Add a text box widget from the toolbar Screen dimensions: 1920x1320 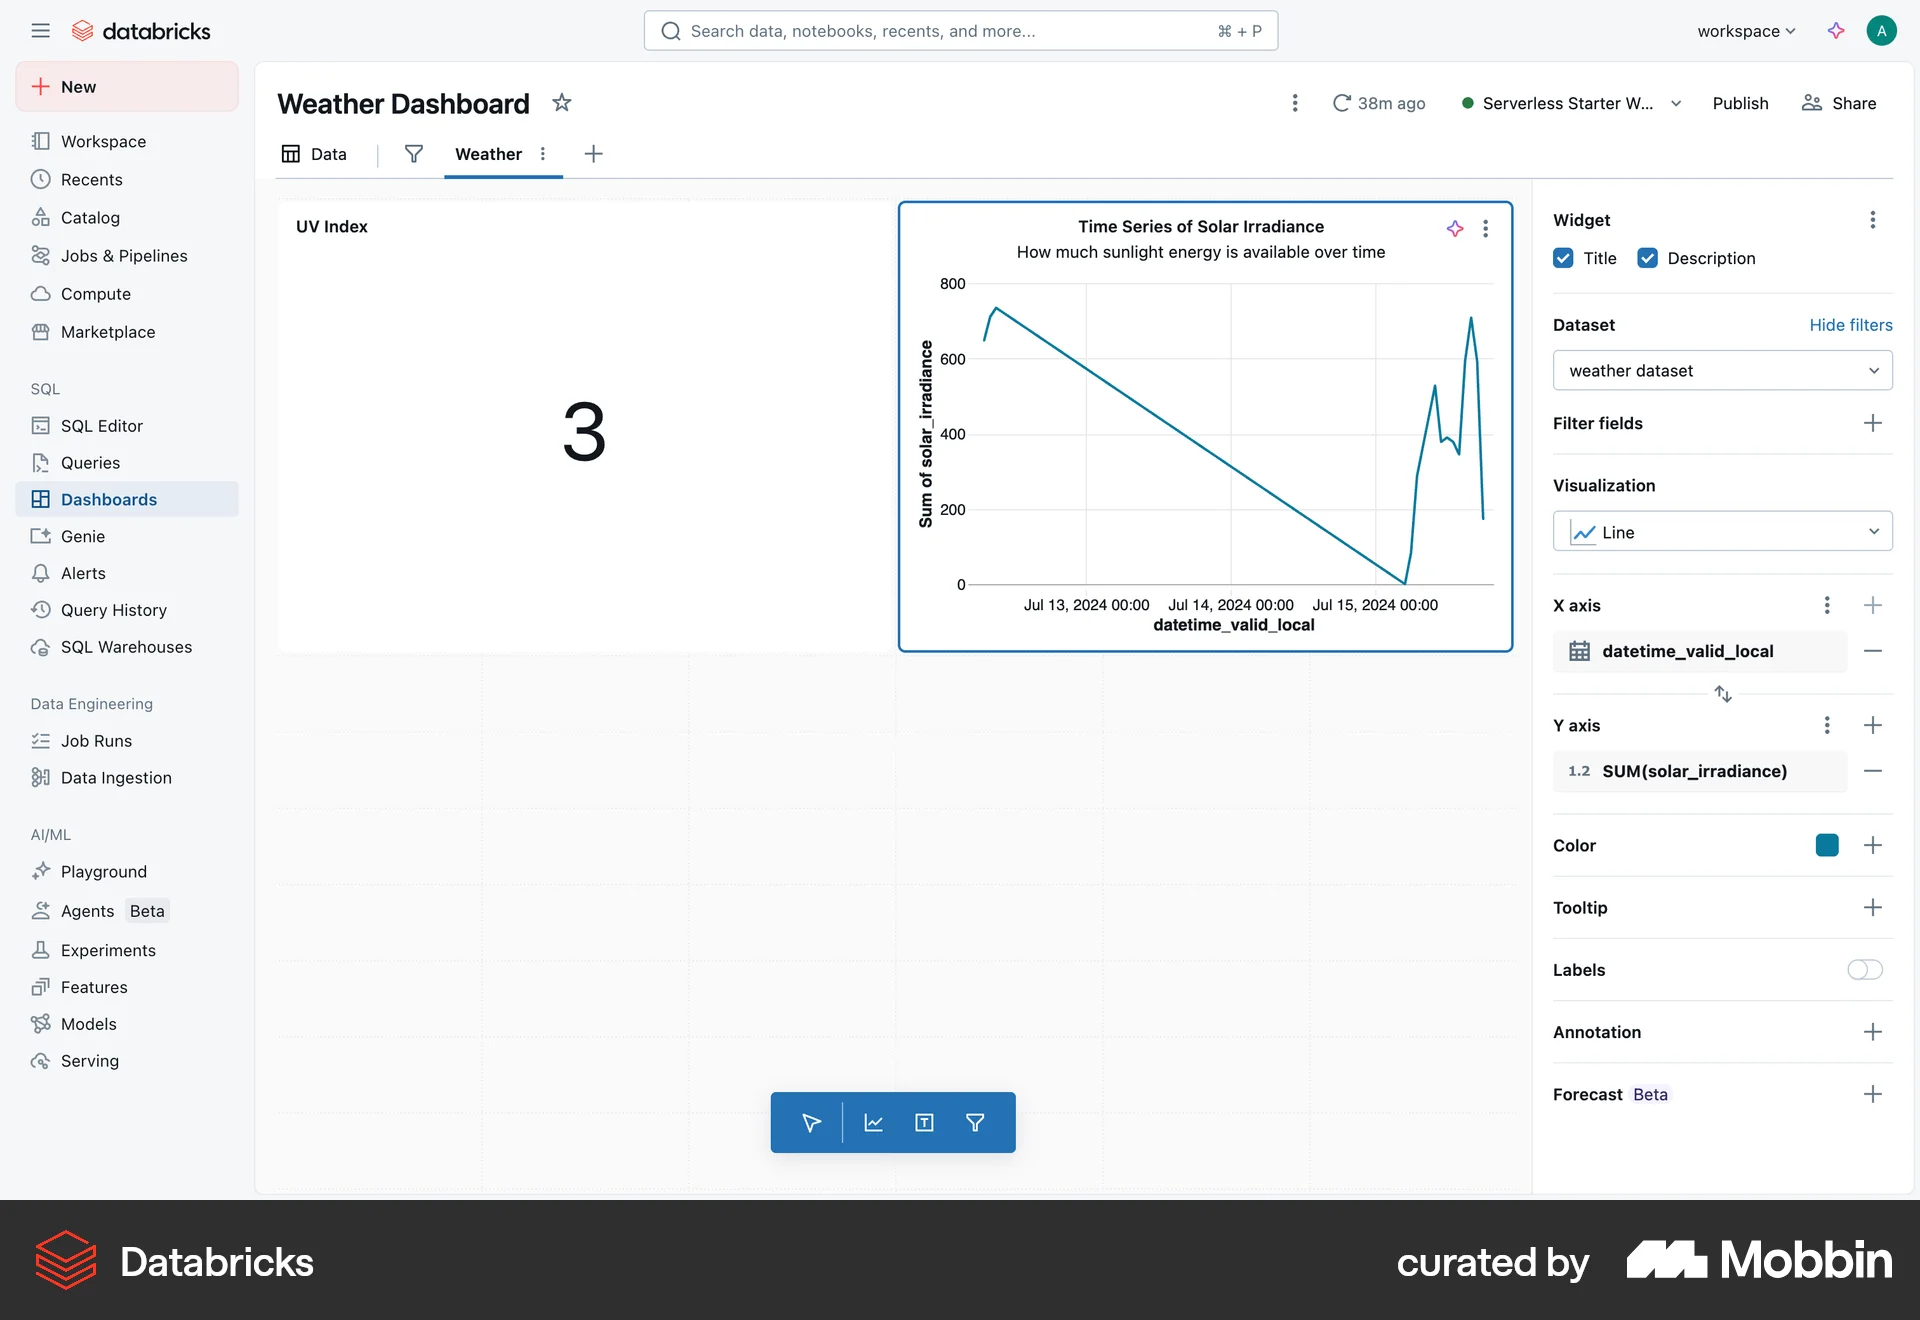(x=924, y=1122)
